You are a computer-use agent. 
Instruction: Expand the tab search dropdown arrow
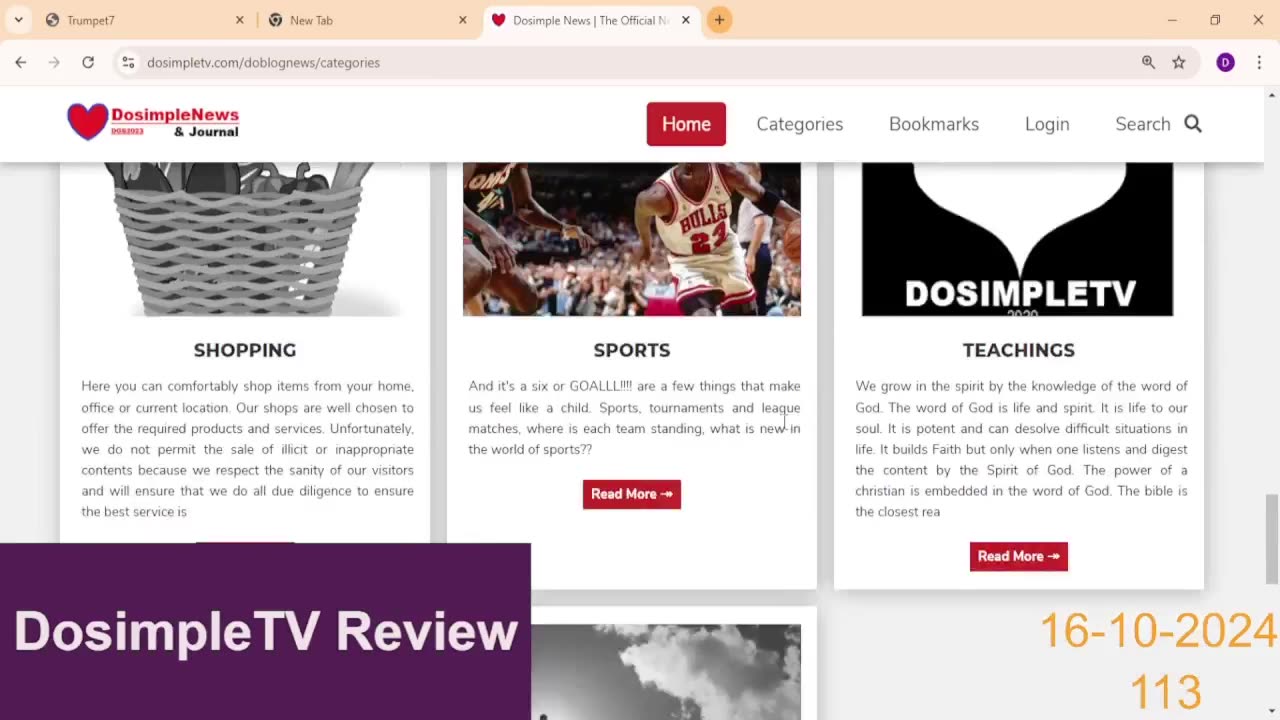pyautogui.click(x=18, y=20)
